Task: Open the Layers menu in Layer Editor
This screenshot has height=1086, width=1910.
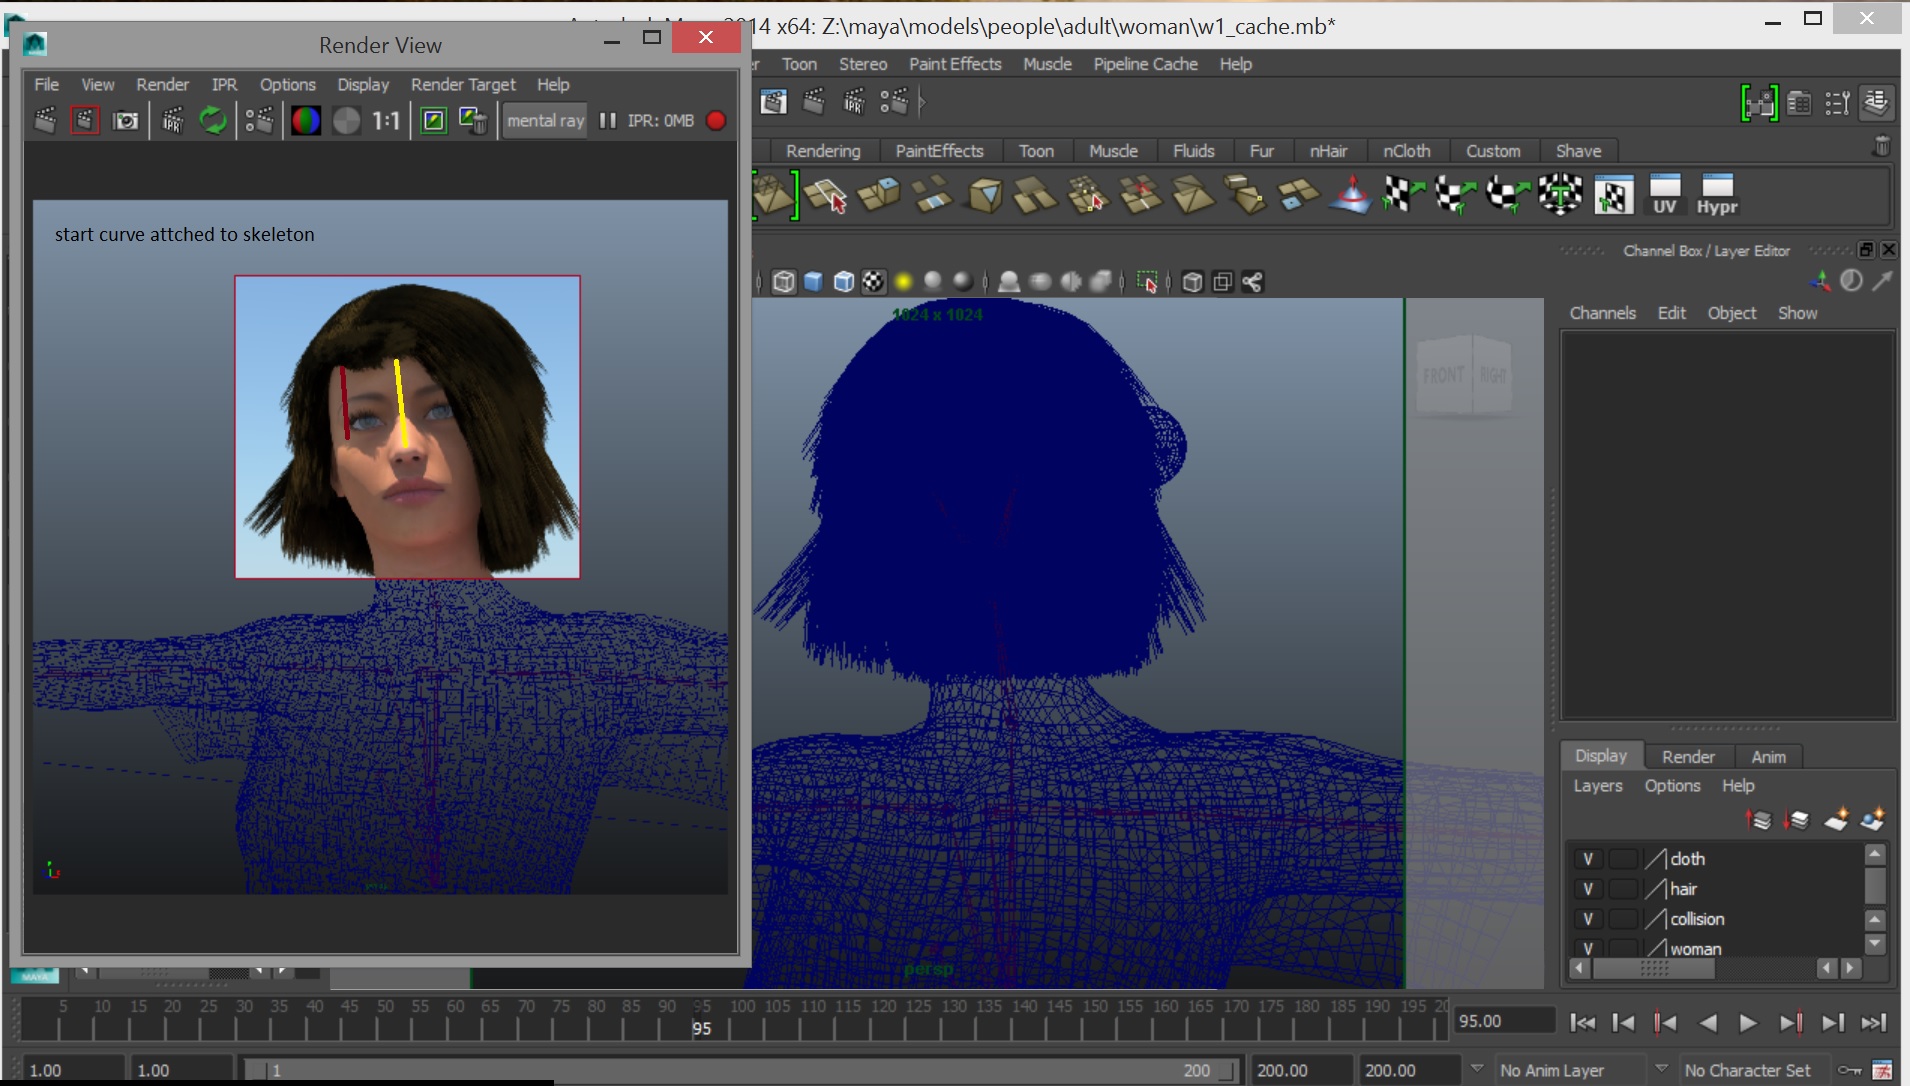Action: coord(1597,786)
